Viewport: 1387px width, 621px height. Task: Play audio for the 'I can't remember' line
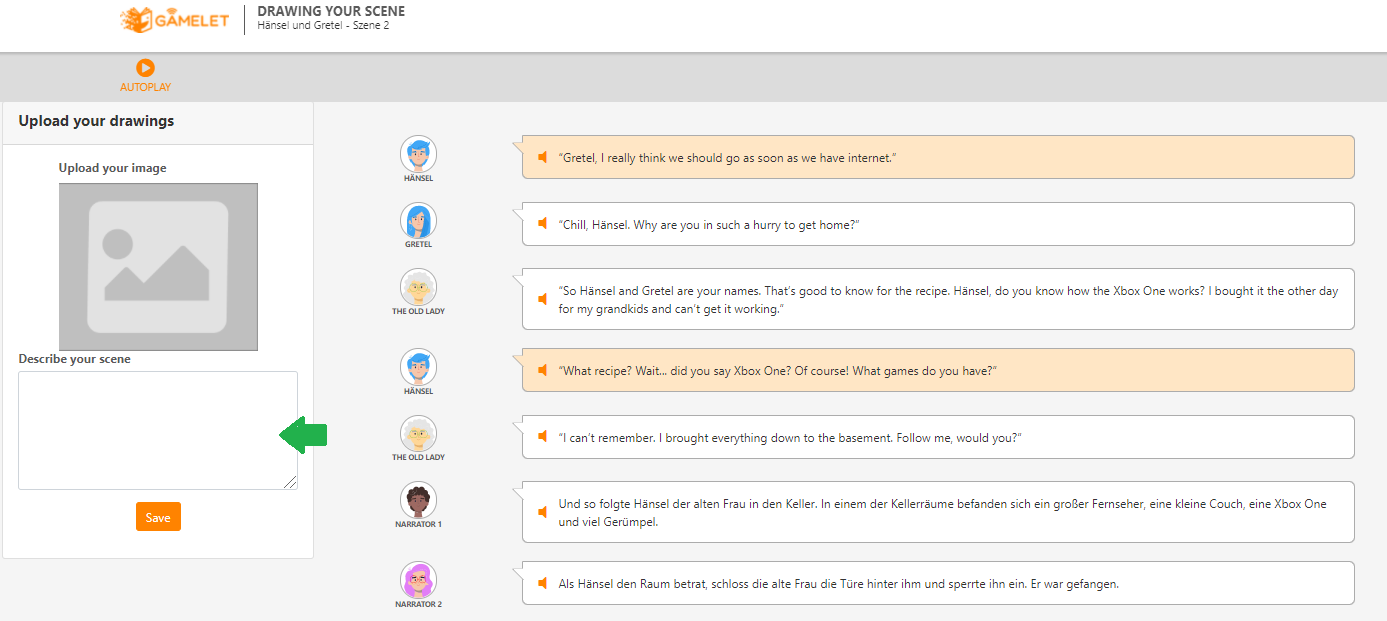(x=543, y=437)
